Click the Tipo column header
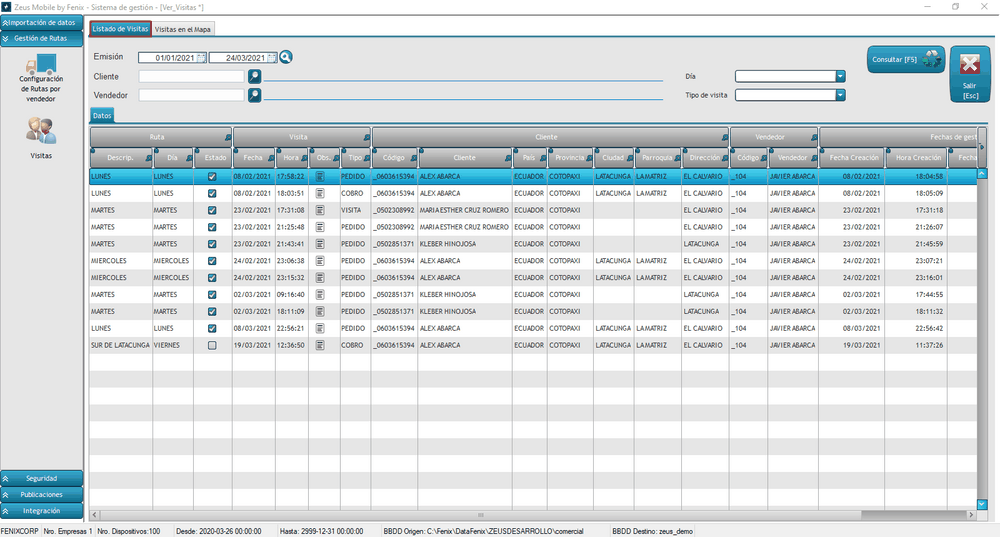Screen dimensions: 1000x537 pyautogui.click(x=356, y=158)
